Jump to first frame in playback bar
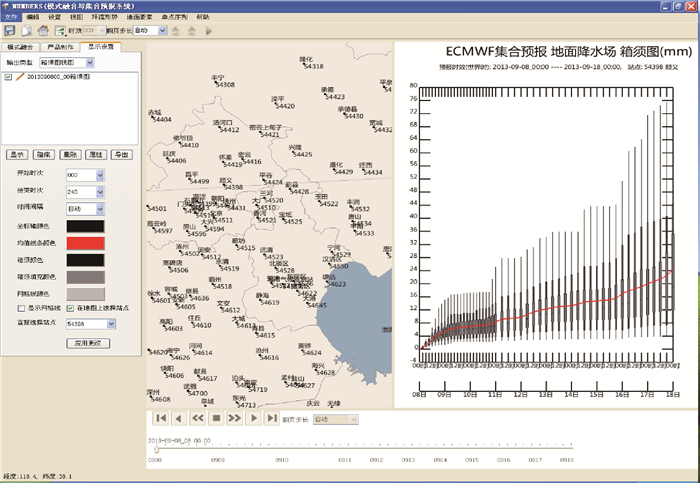Viewport: 700px width, 483px height. pos(159,418)
